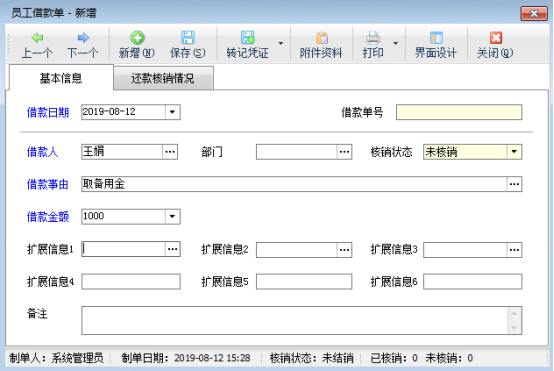Open 附件资料 attachments icon
Screen dimensions: 554x371
[x=321, y=37]
